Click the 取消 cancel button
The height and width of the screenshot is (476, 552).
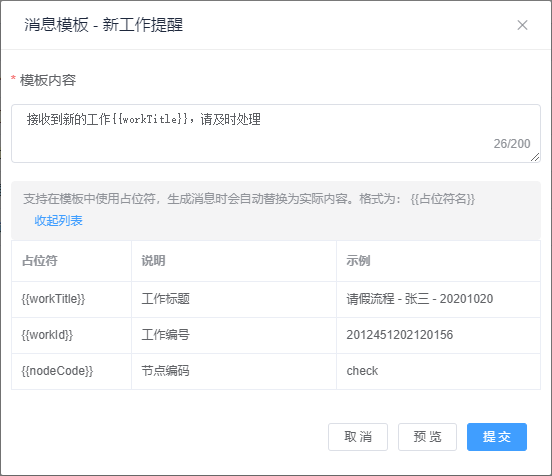(358, 437)
